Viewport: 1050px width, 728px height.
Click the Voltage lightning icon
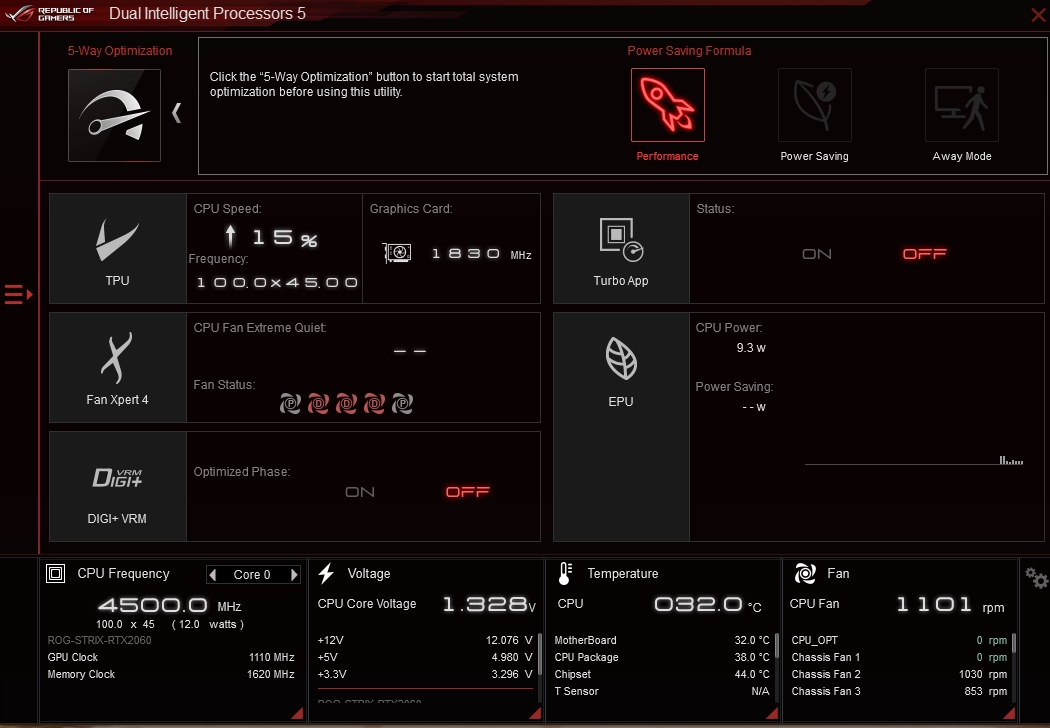pyautogui.click(x=326, y=573)
